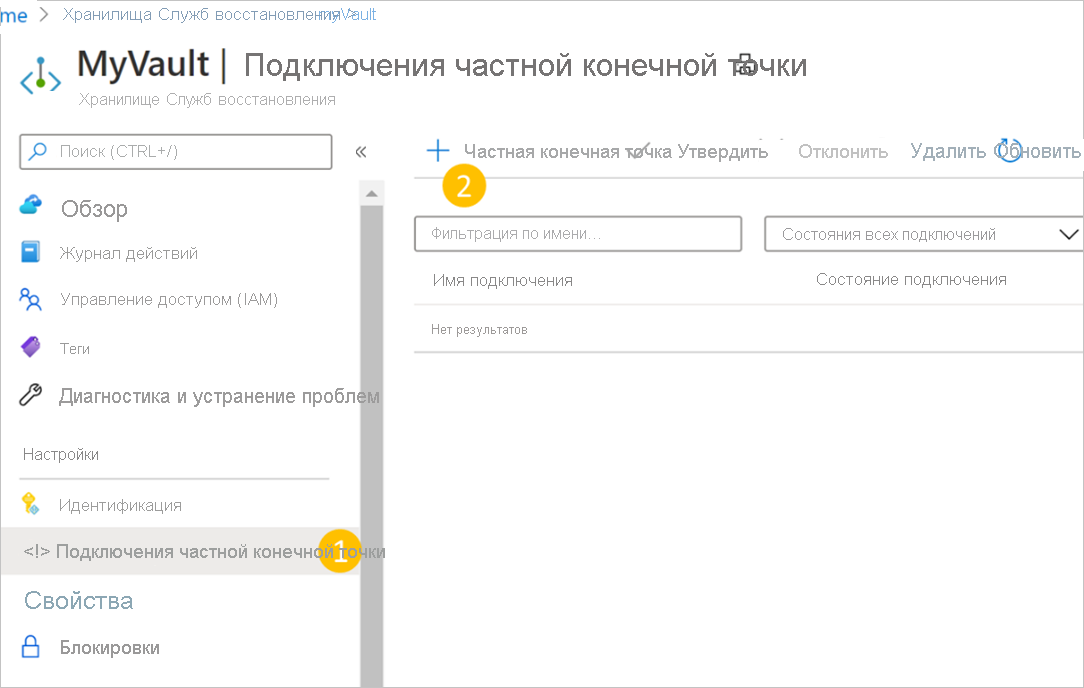Select the Журнал действий activity log icon

[x=31, y=253]
